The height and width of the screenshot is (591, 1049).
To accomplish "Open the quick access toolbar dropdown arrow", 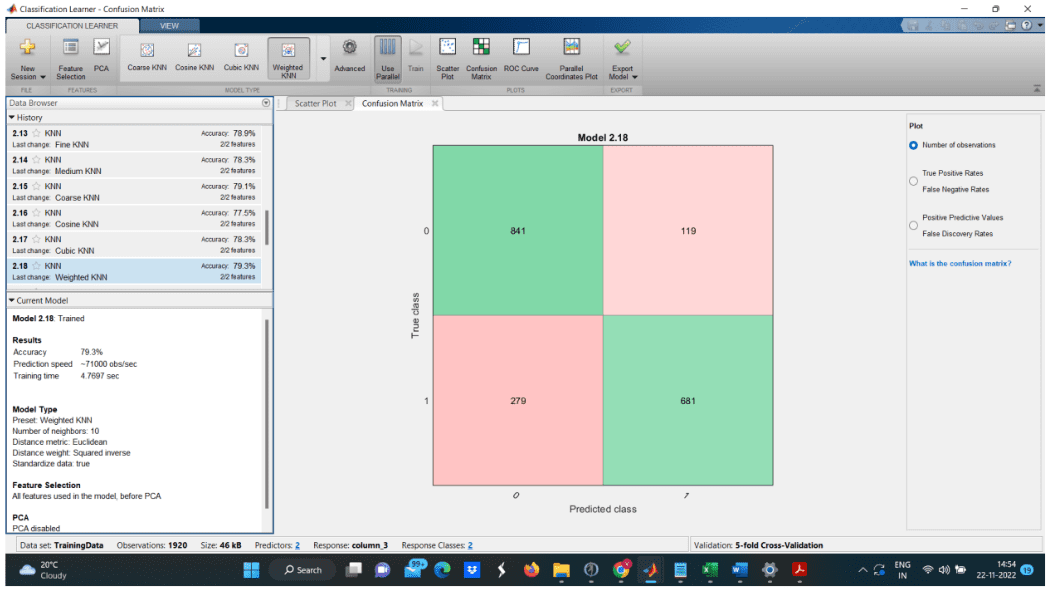I will pyautogui.click(x=1040, y=25).
